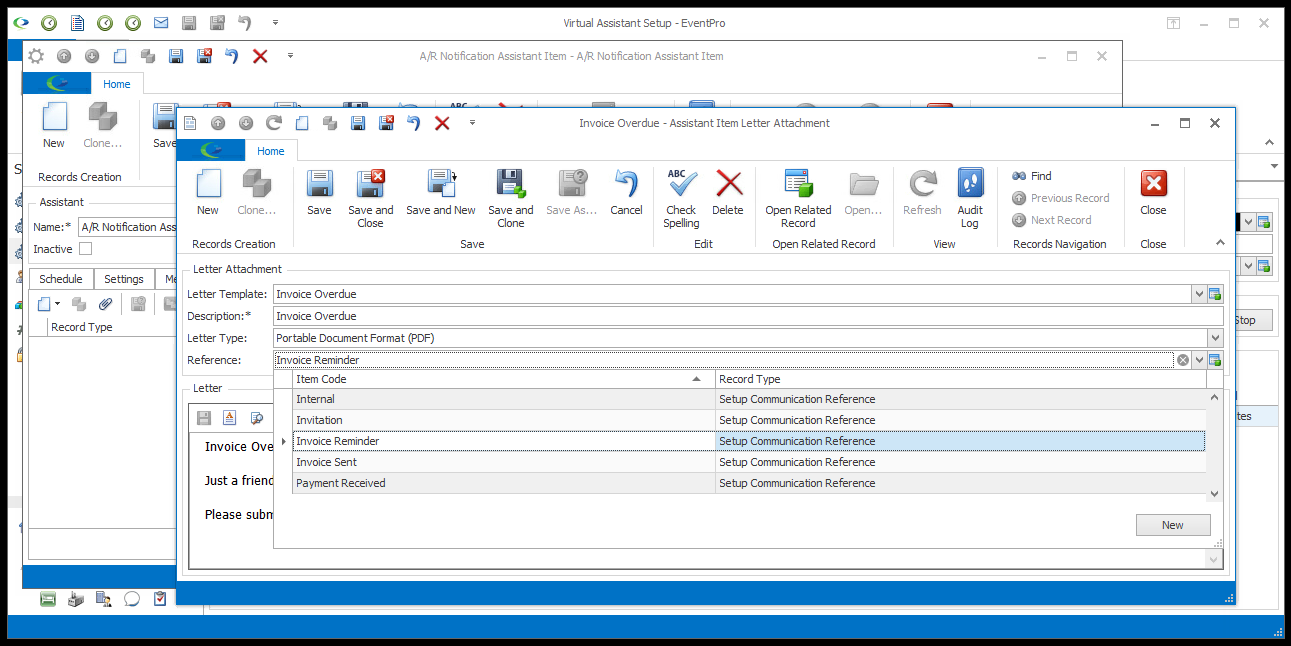
Task: Click the Refresh ribbon button
Action: coord(922,192)
